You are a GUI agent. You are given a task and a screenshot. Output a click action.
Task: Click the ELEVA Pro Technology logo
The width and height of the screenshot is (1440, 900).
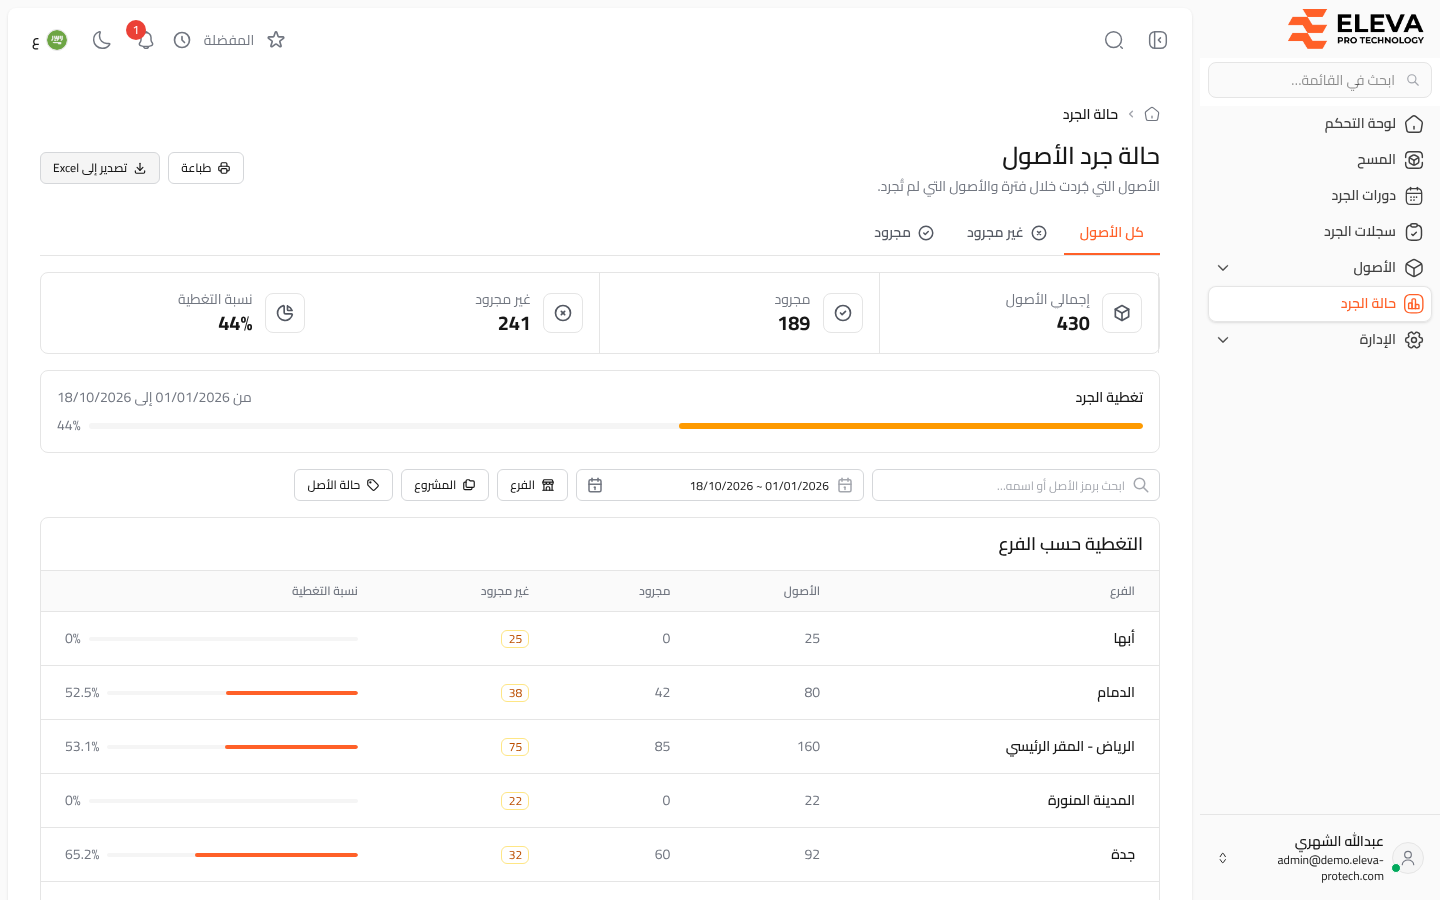1355,28
